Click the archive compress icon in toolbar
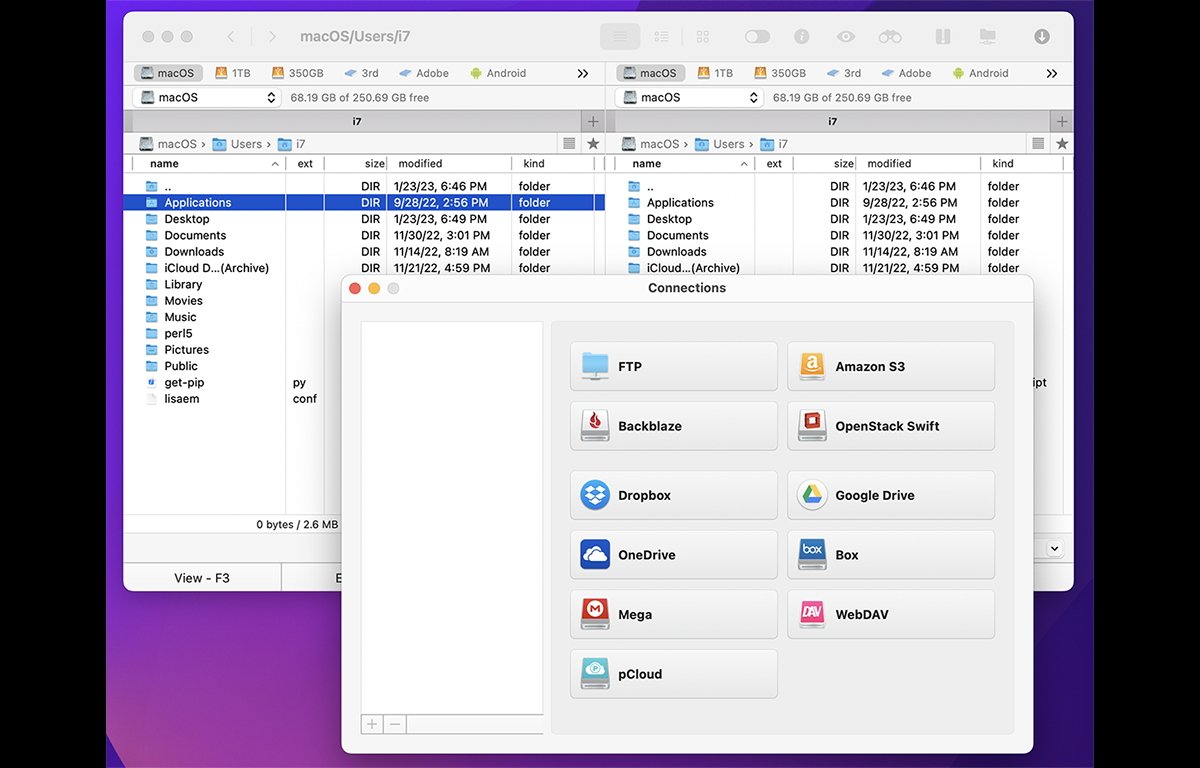The width and height of the screenshot is (1200, 768). point(942,37)
